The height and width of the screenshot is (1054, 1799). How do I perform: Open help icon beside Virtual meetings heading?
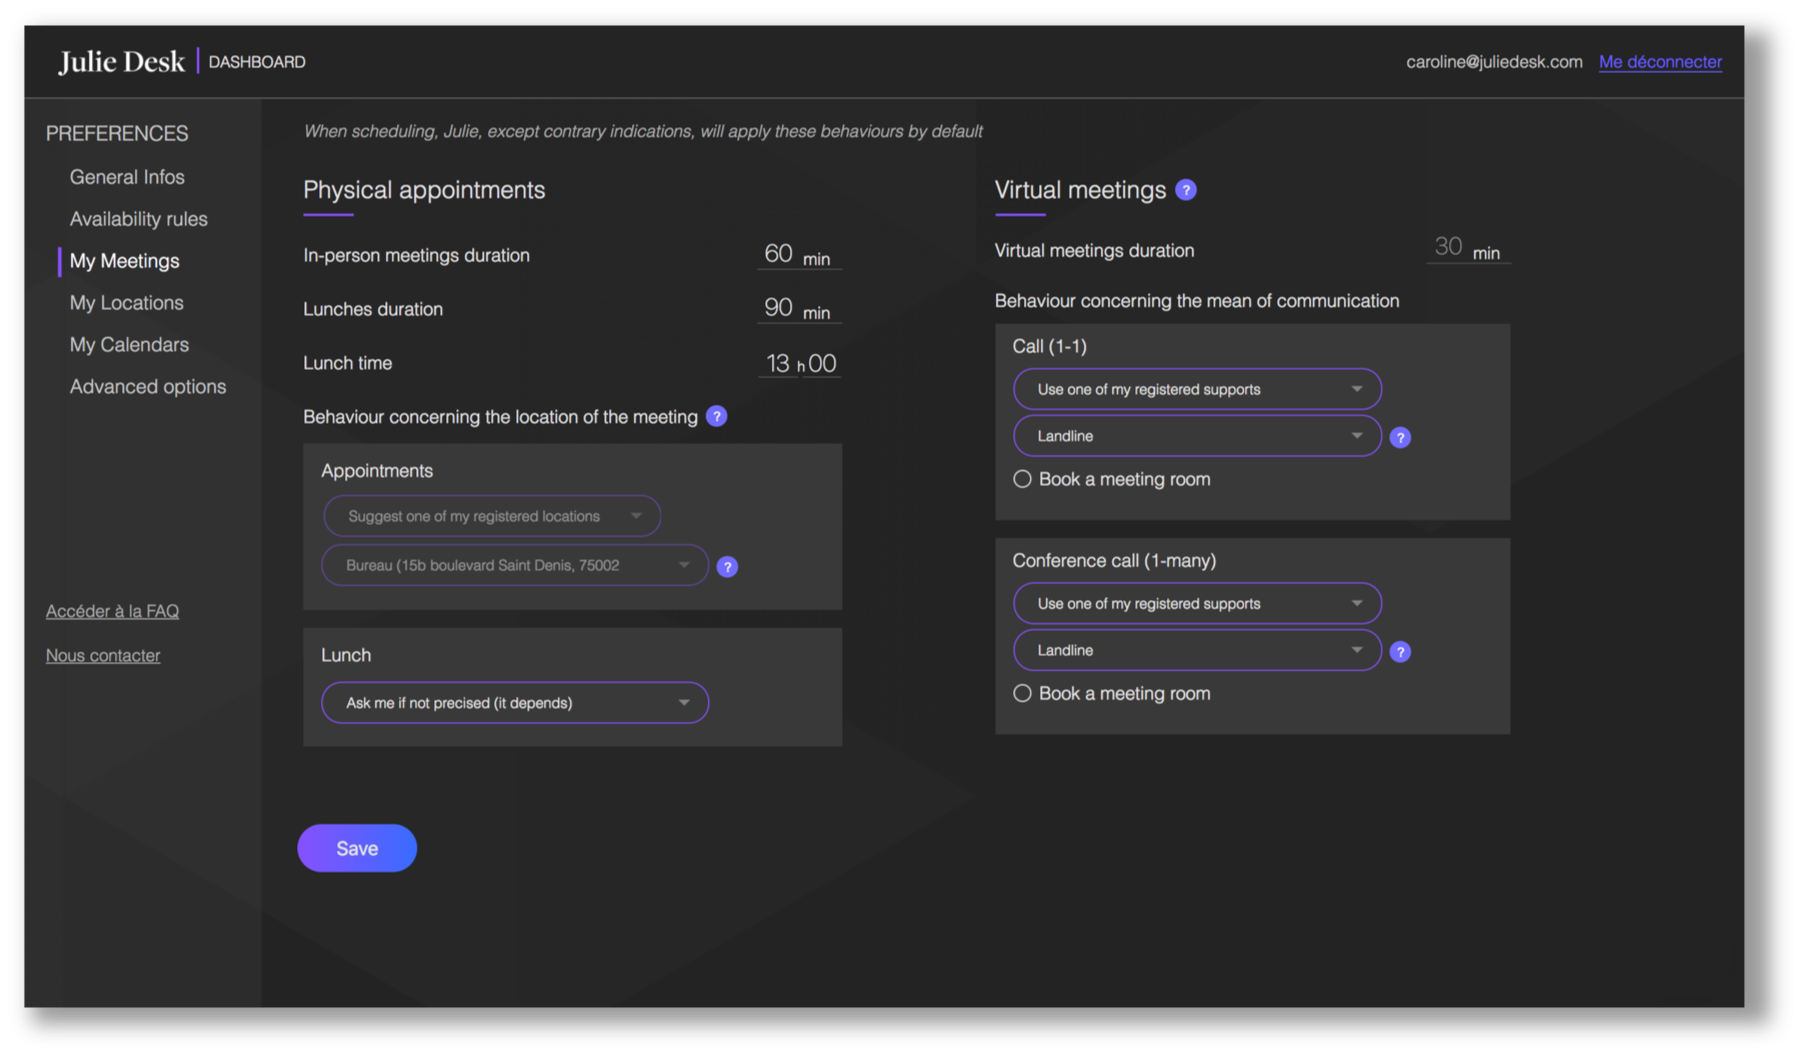coord(1186,190)
